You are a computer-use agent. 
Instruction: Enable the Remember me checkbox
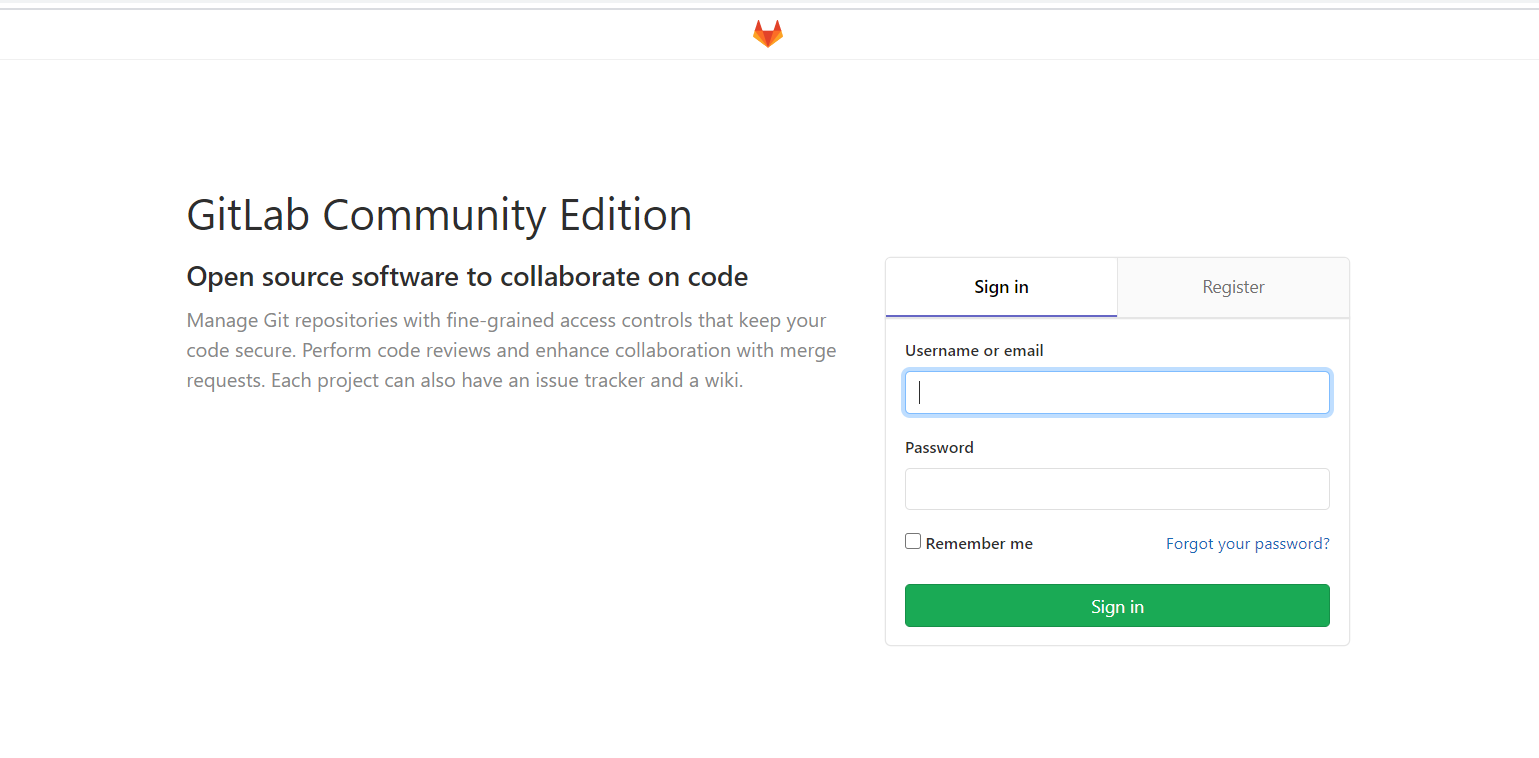click(913, 541)
